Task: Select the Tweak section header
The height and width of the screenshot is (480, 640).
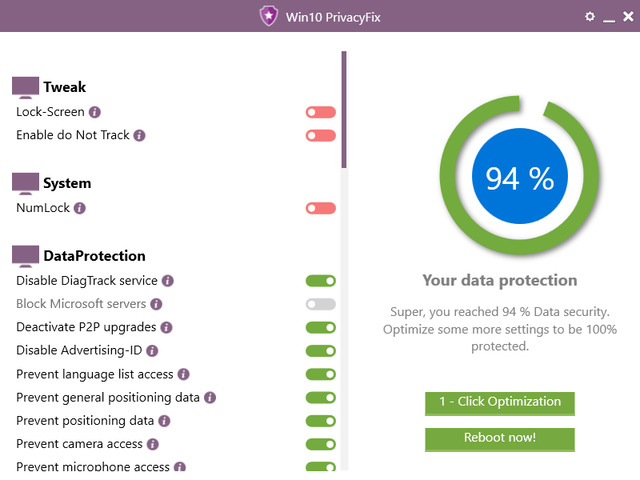Action: click(64, 87)
